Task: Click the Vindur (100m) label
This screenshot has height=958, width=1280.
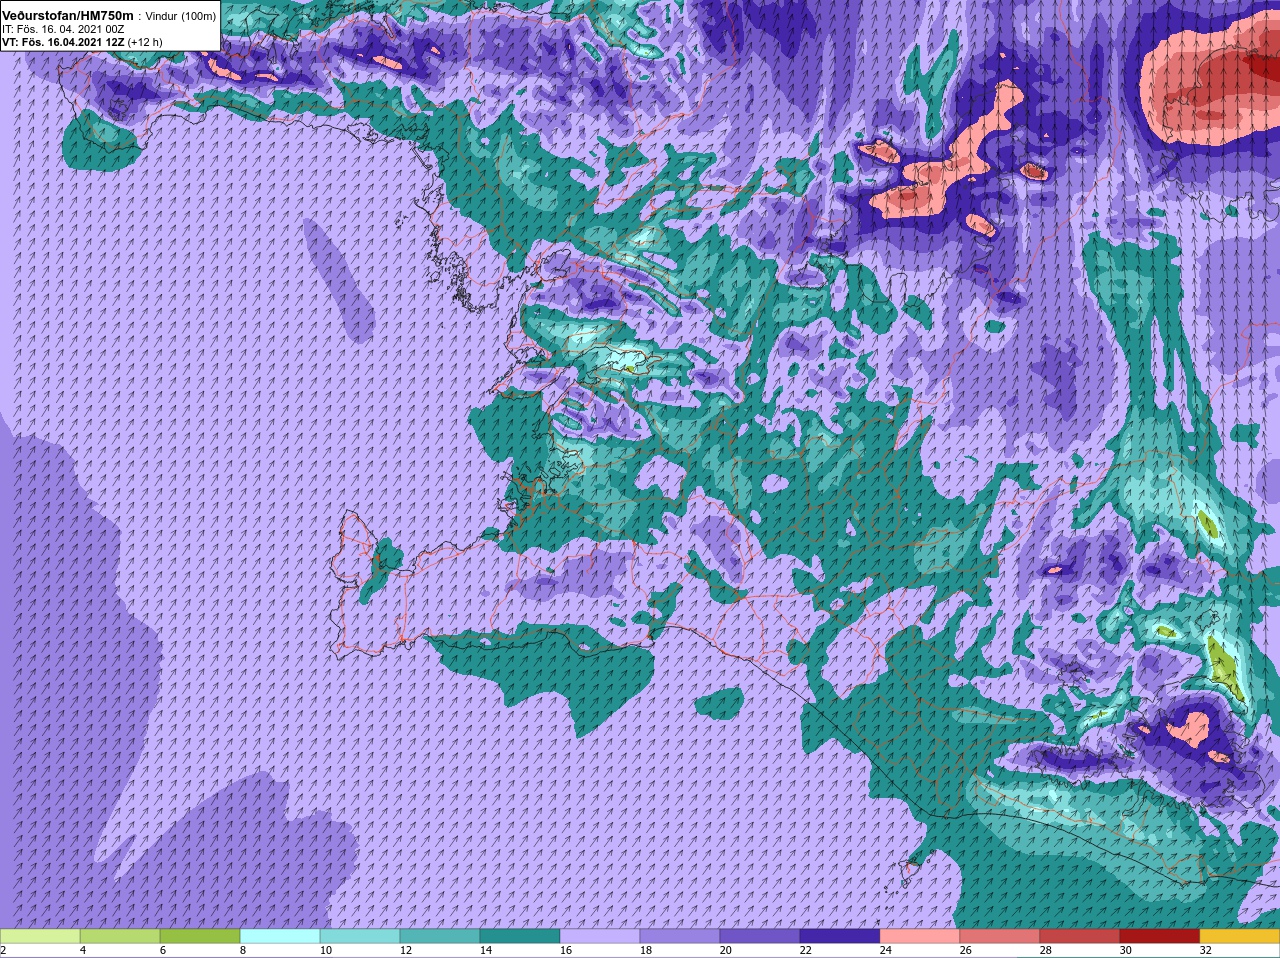Action: click(181, 15)
